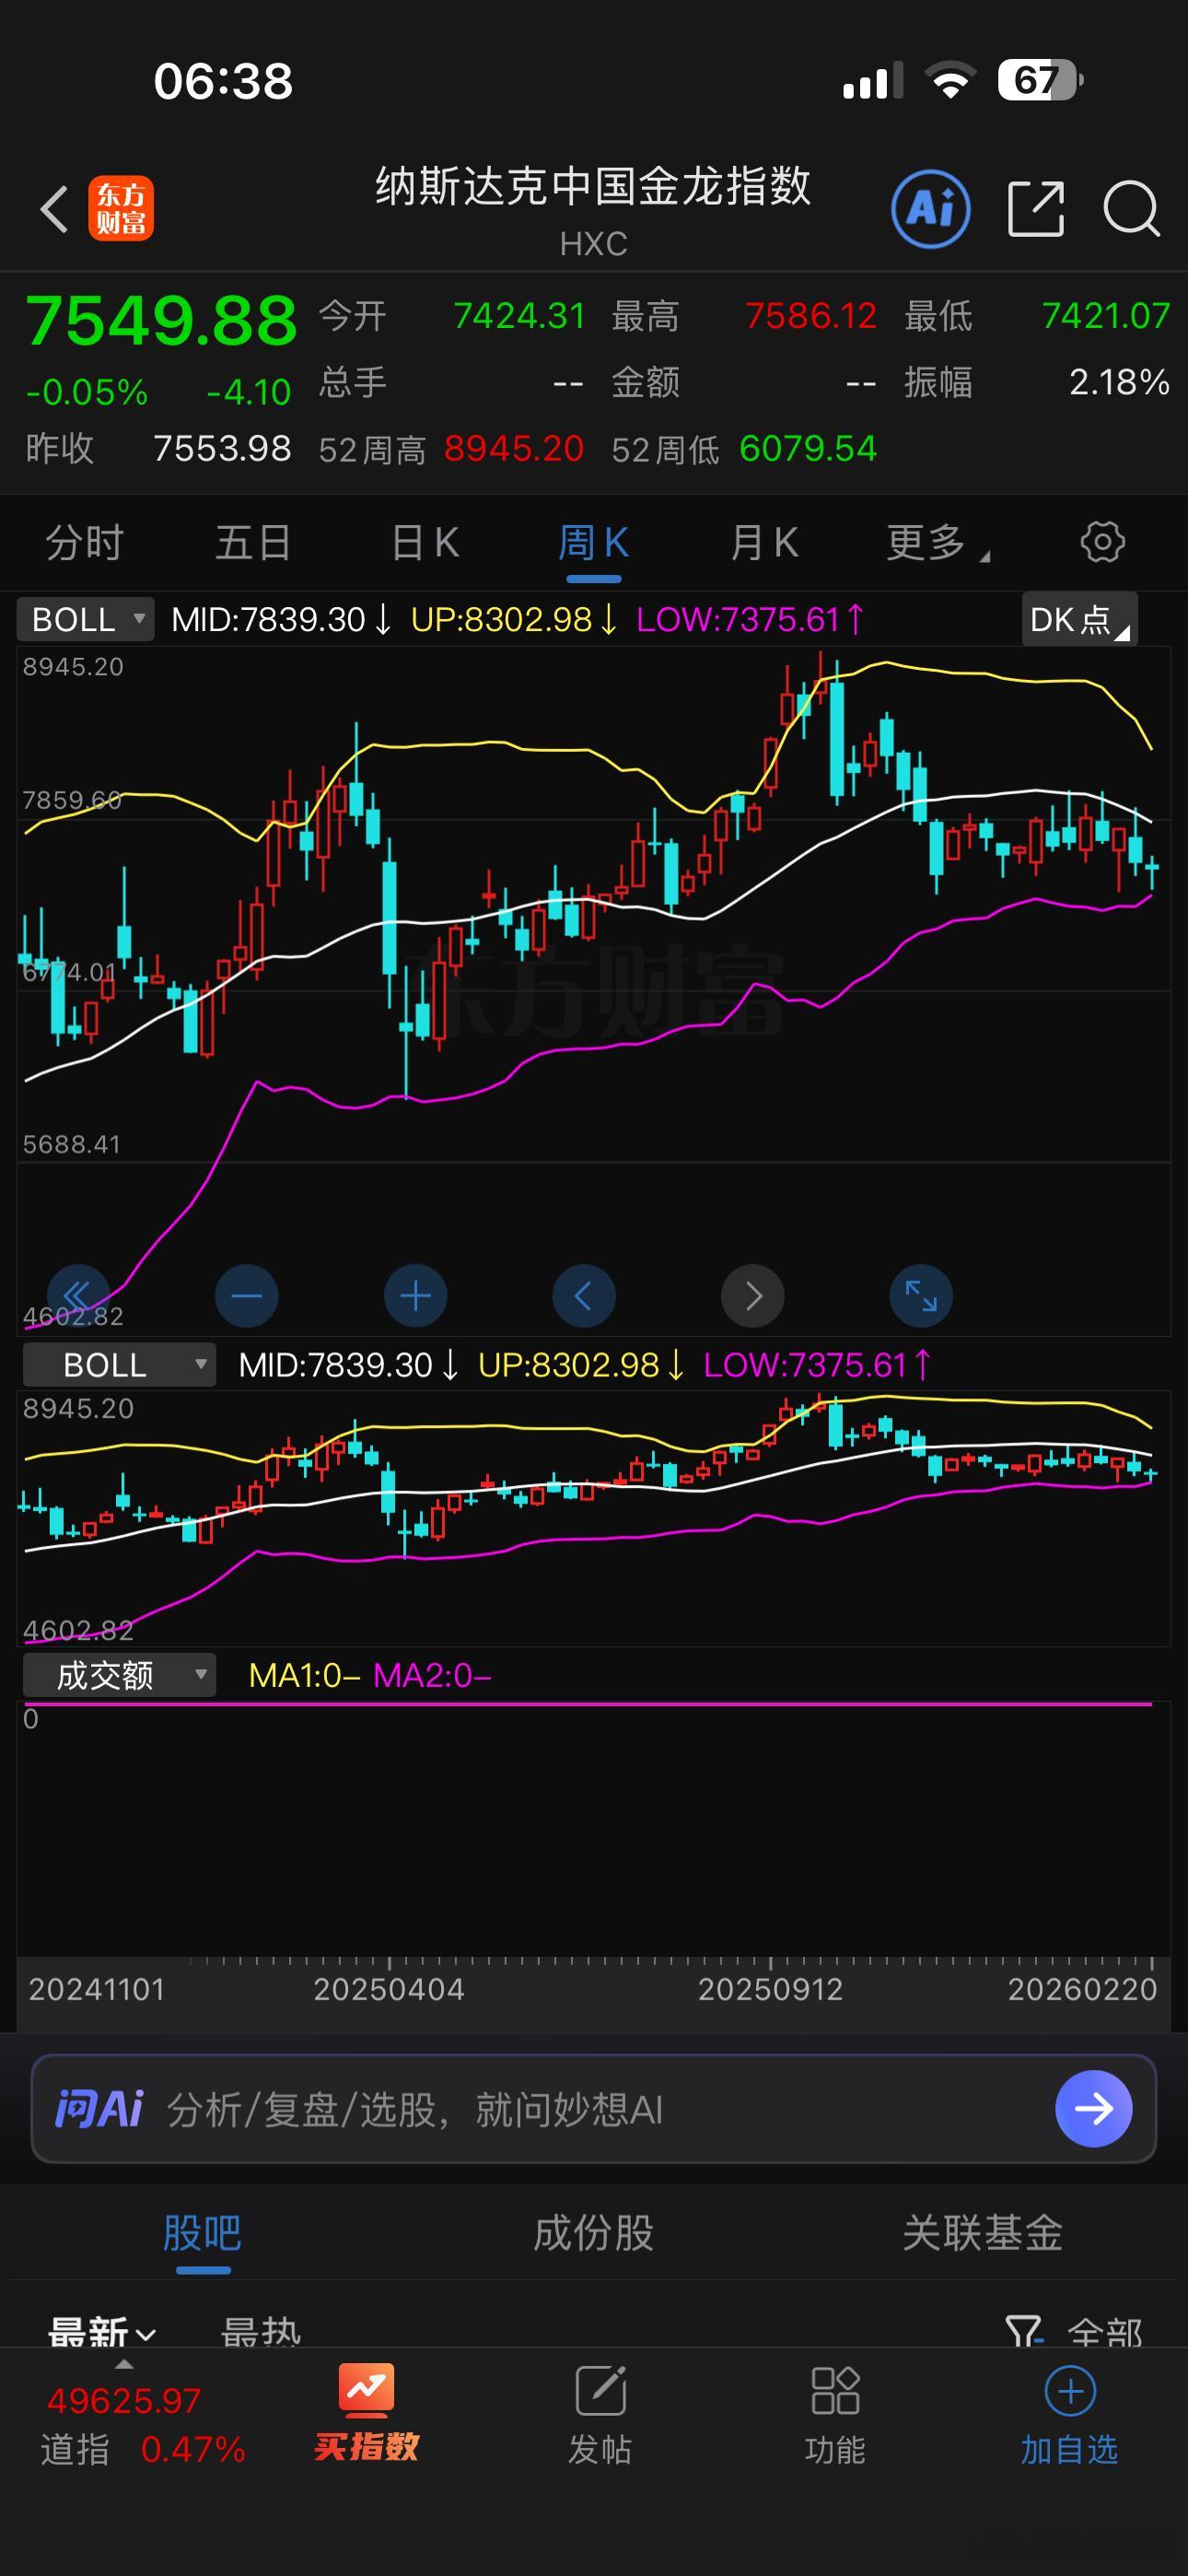Tap the 昨收 value 7553.98
The width and height of the screenshot is (1188, 2576).
[222, 449]
